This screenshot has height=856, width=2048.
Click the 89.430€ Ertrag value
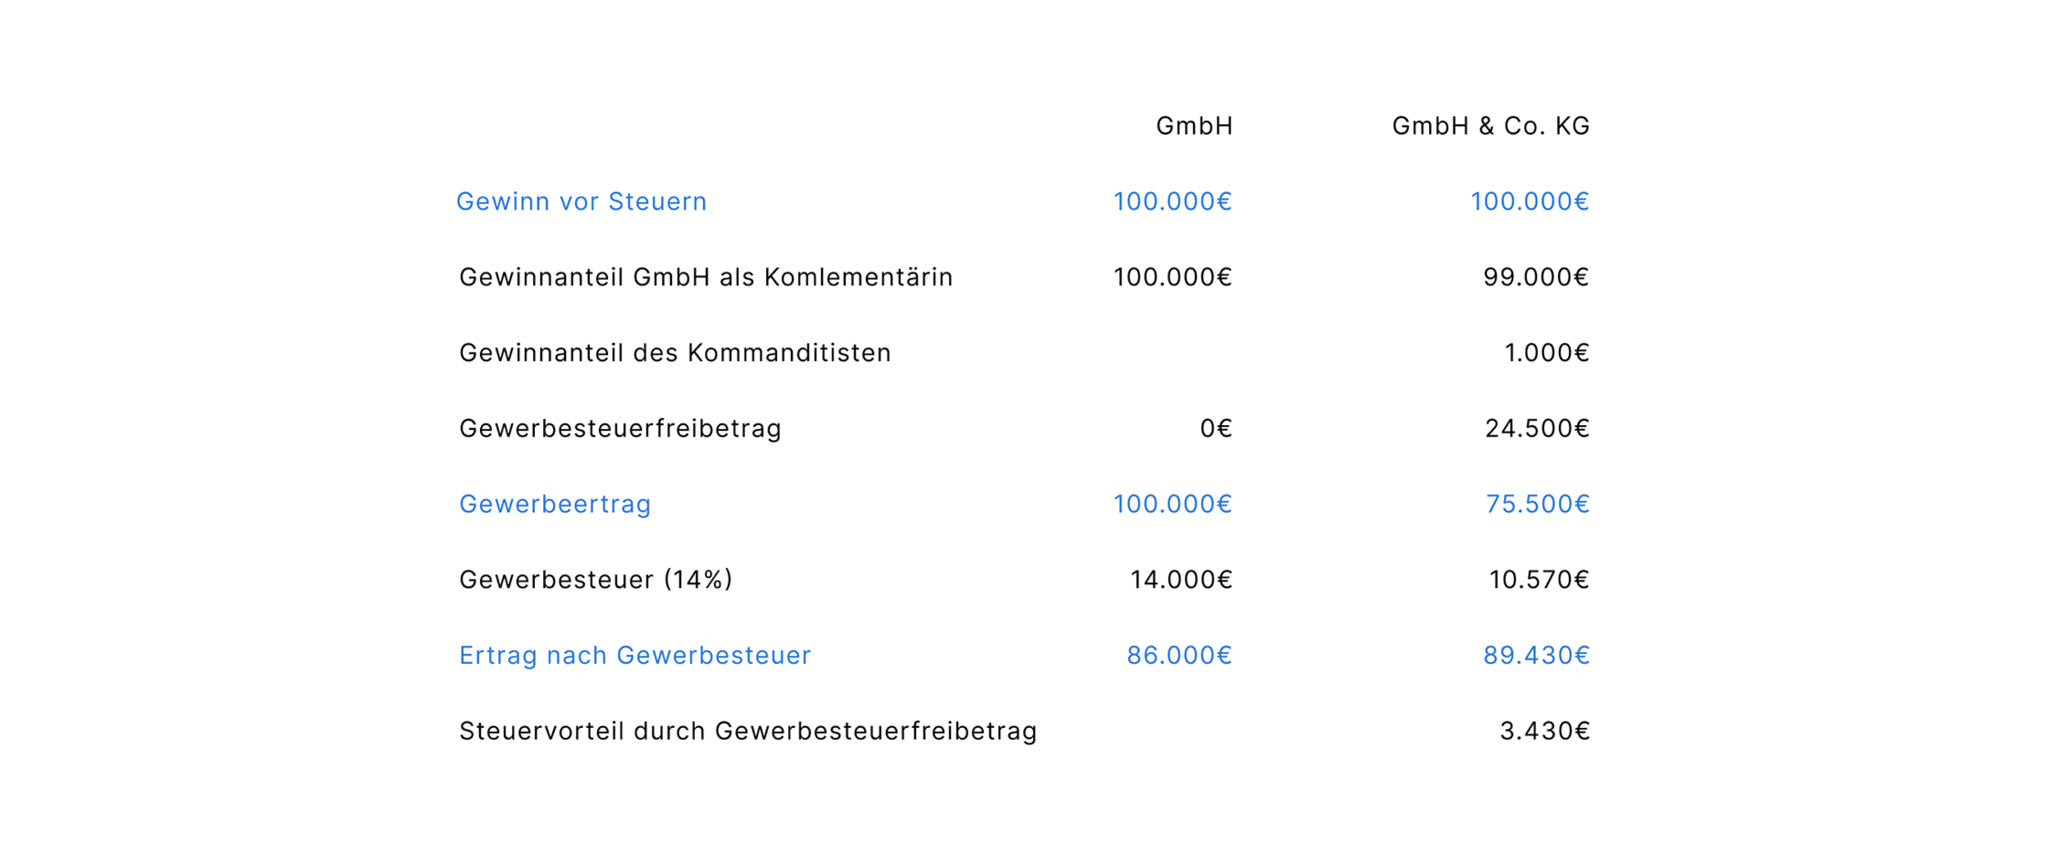[1536, 656]
